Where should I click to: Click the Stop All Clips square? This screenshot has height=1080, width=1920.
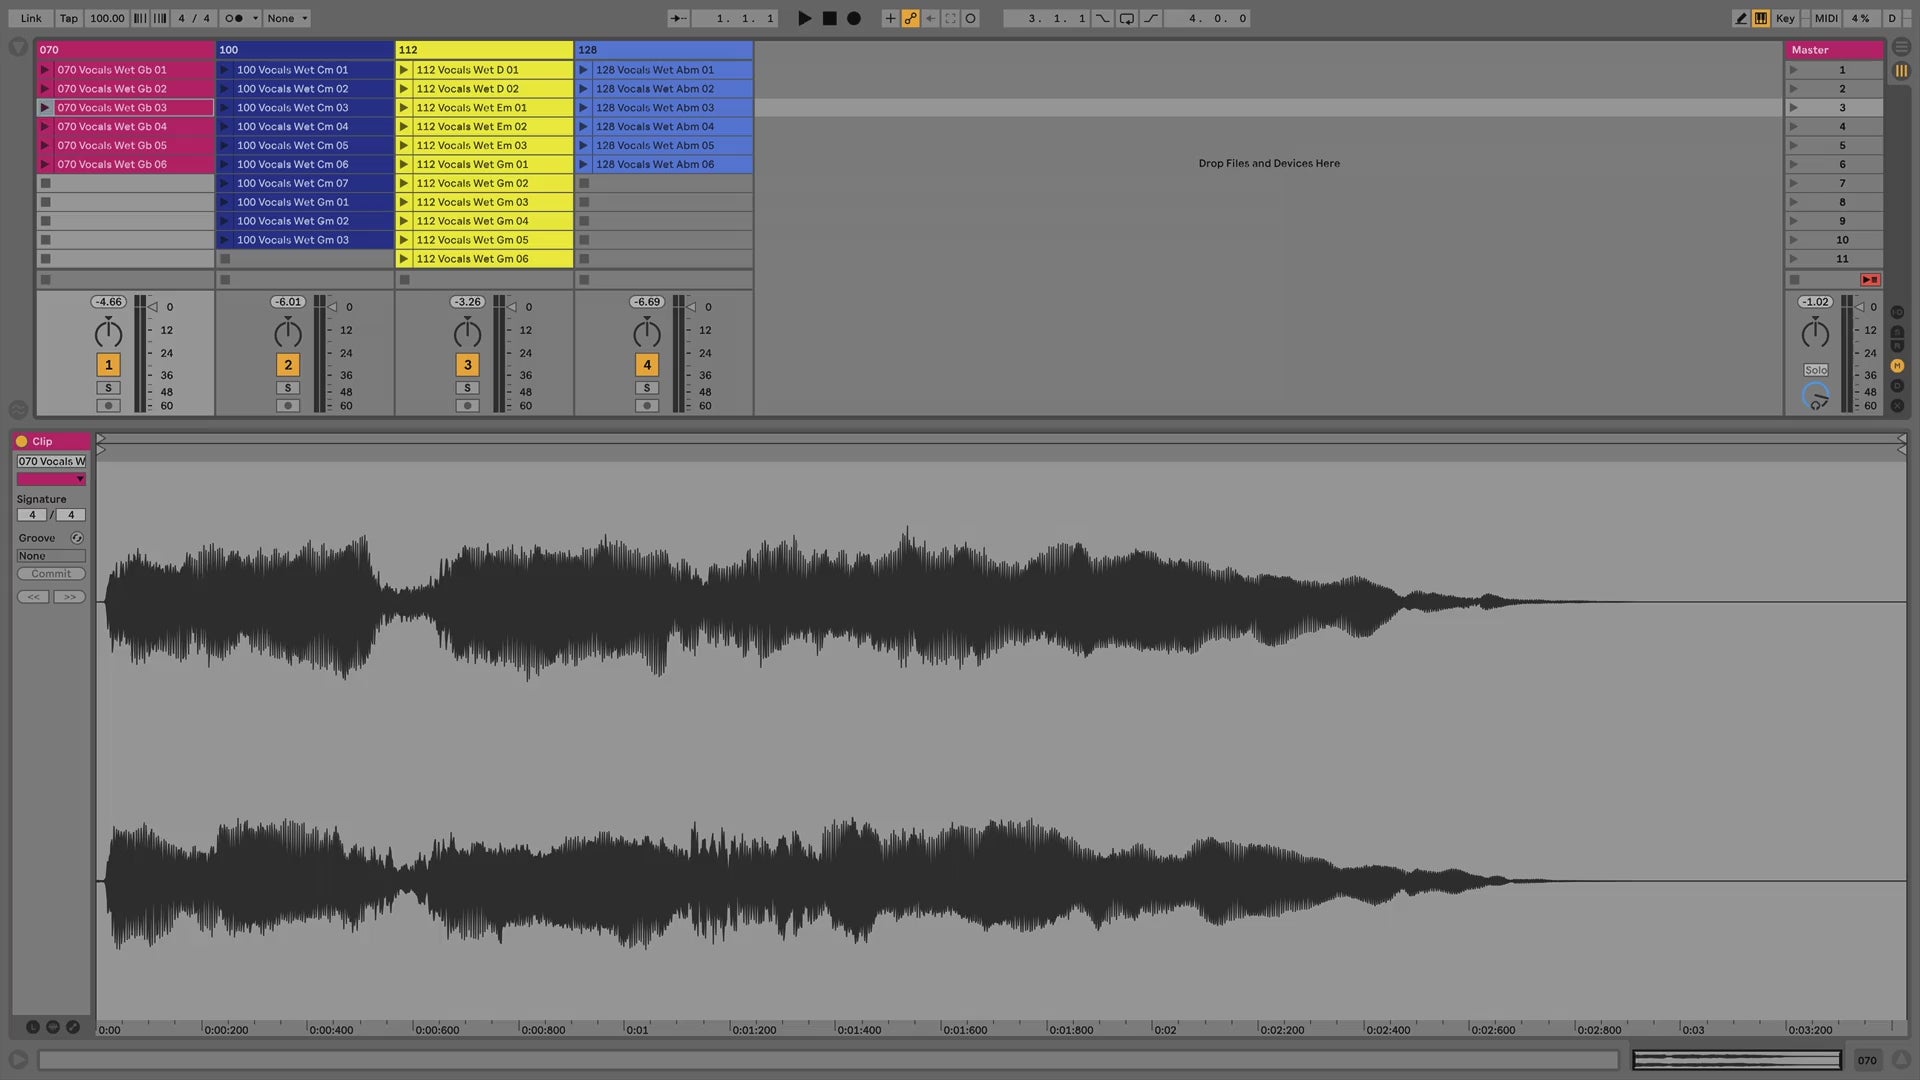click(1794, 280)
